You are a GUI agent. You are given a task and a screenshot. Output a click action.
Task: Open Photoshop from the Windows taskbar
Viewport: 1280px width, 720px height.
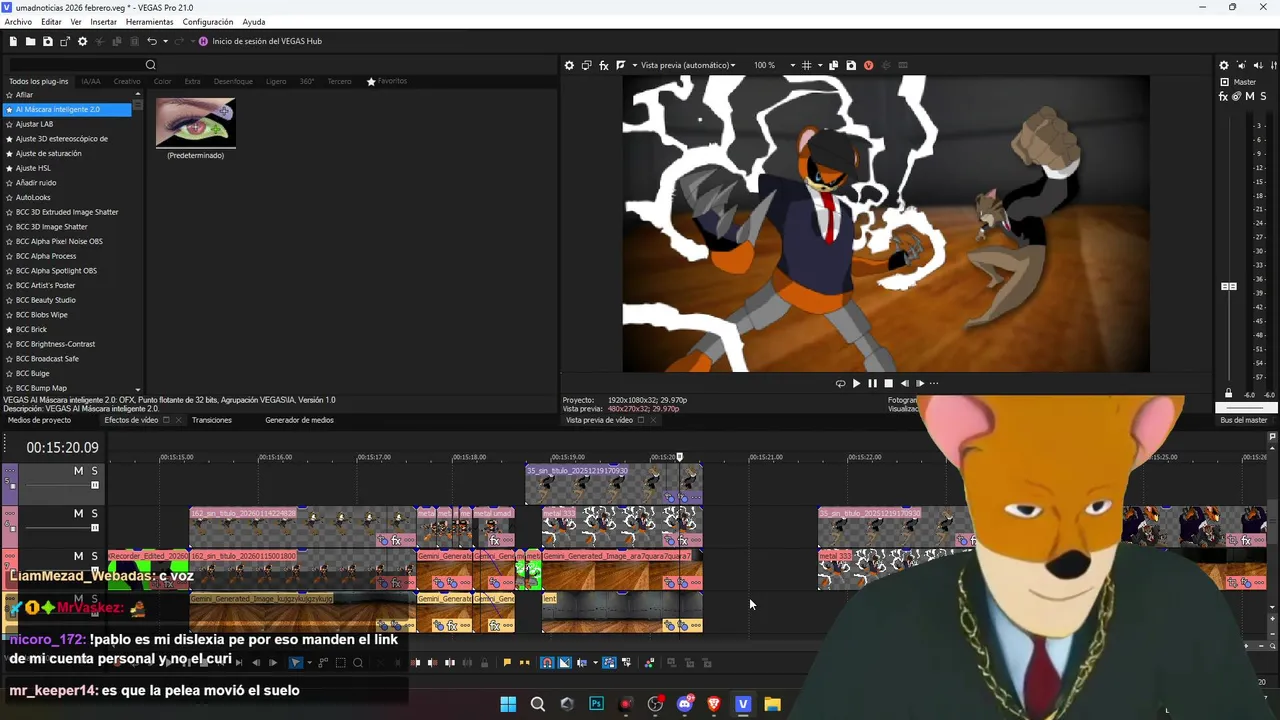(596, 704)
